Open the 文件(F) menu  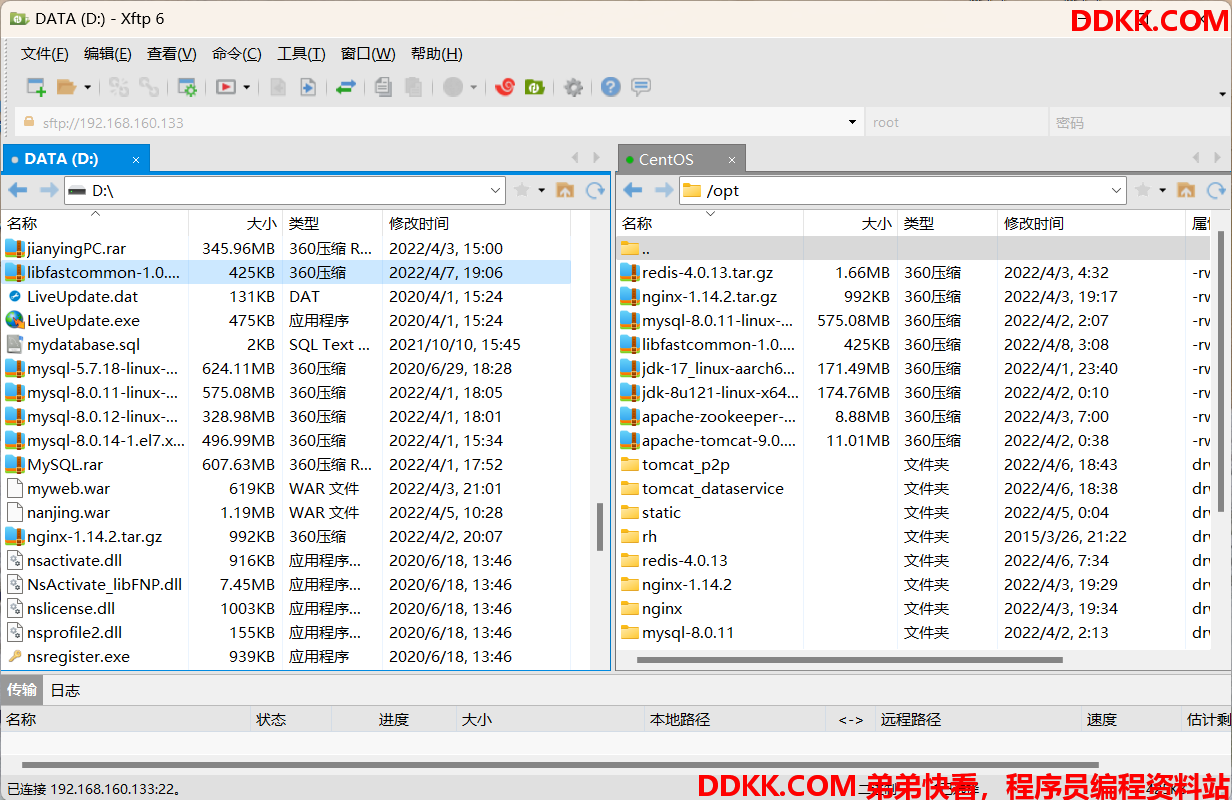(45, 54)
